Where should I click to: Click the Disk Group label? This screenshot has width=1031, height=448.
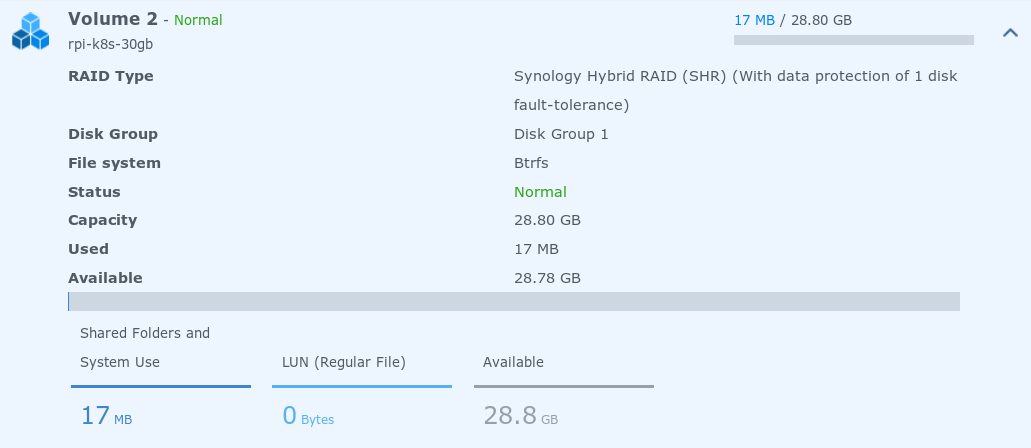[112, 134]
